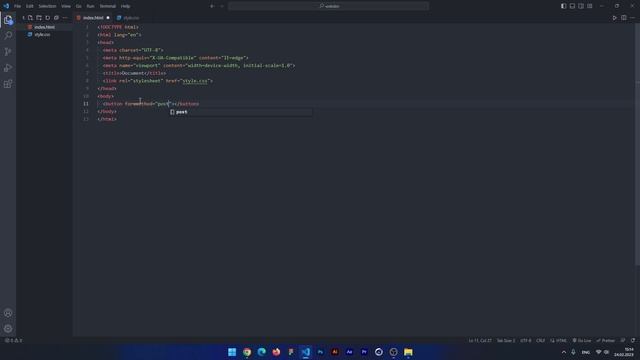Image resolution: width=640 pixels, height=360 pixels.
Task: Open notifications bell in status bar
Action: (x=633, y=340)
